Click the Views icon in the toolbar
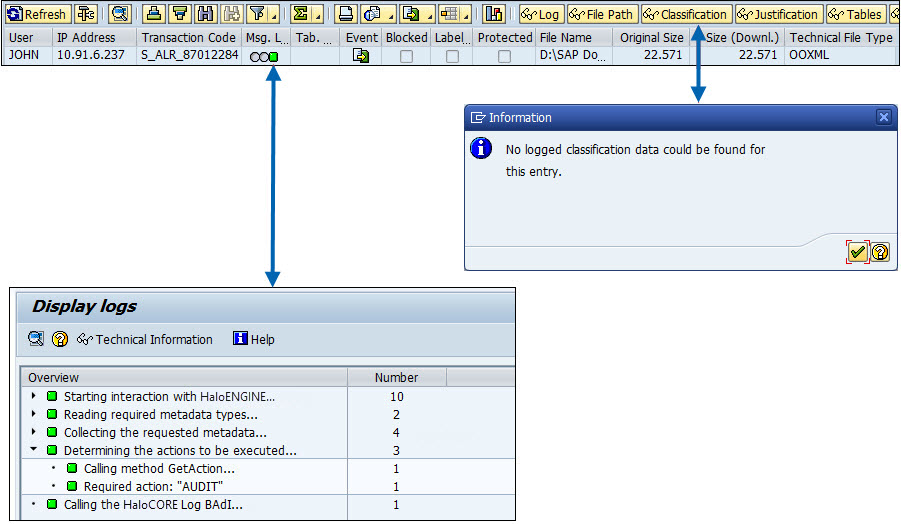 tap(372, 14)
